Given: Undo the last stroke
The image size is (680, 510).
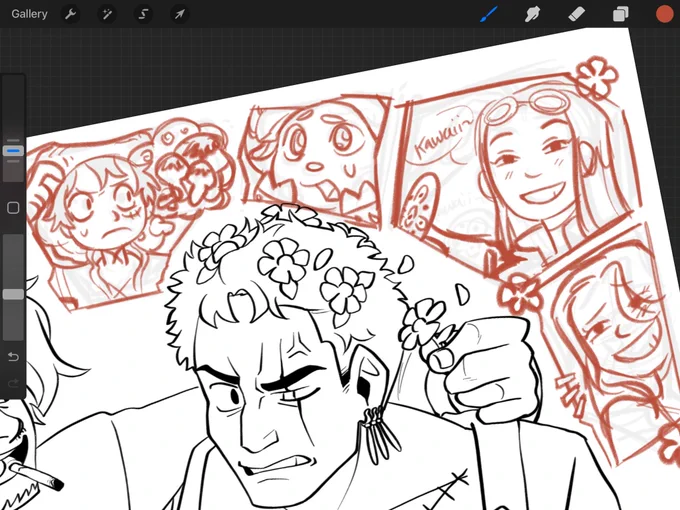Looking at the screenshot, I should pos(13,356).
